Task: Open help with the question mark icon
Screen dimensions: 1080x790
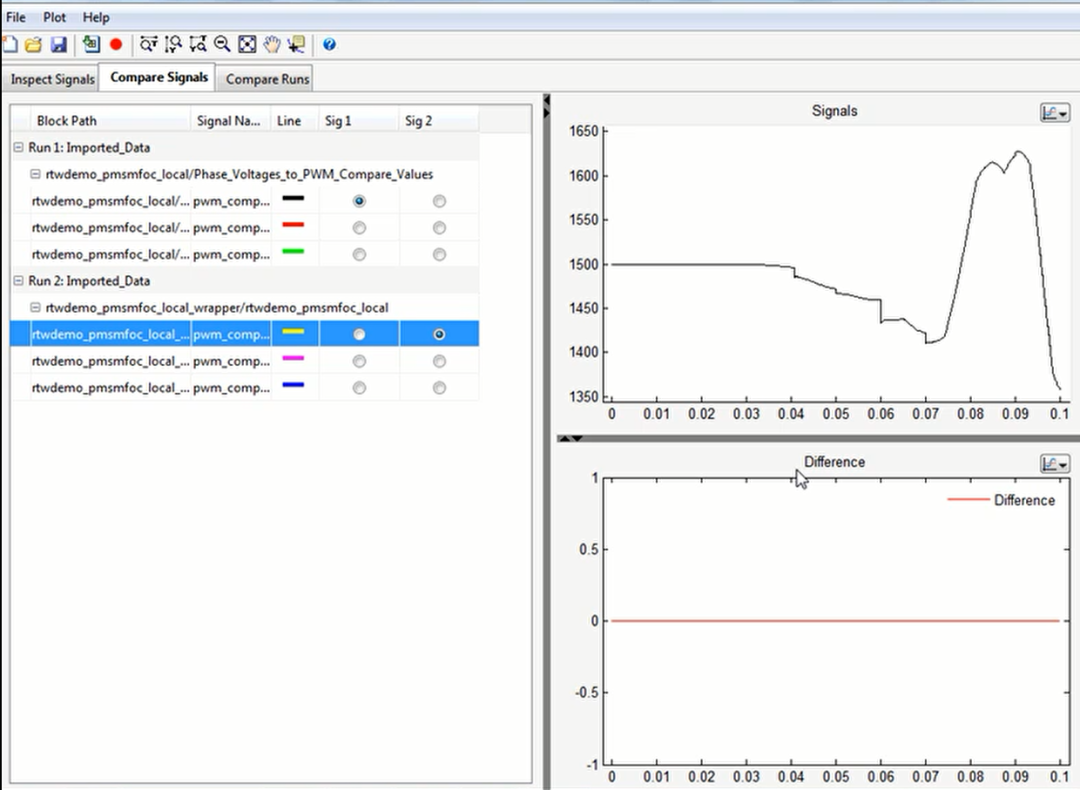Action: [x=329, y=44]
